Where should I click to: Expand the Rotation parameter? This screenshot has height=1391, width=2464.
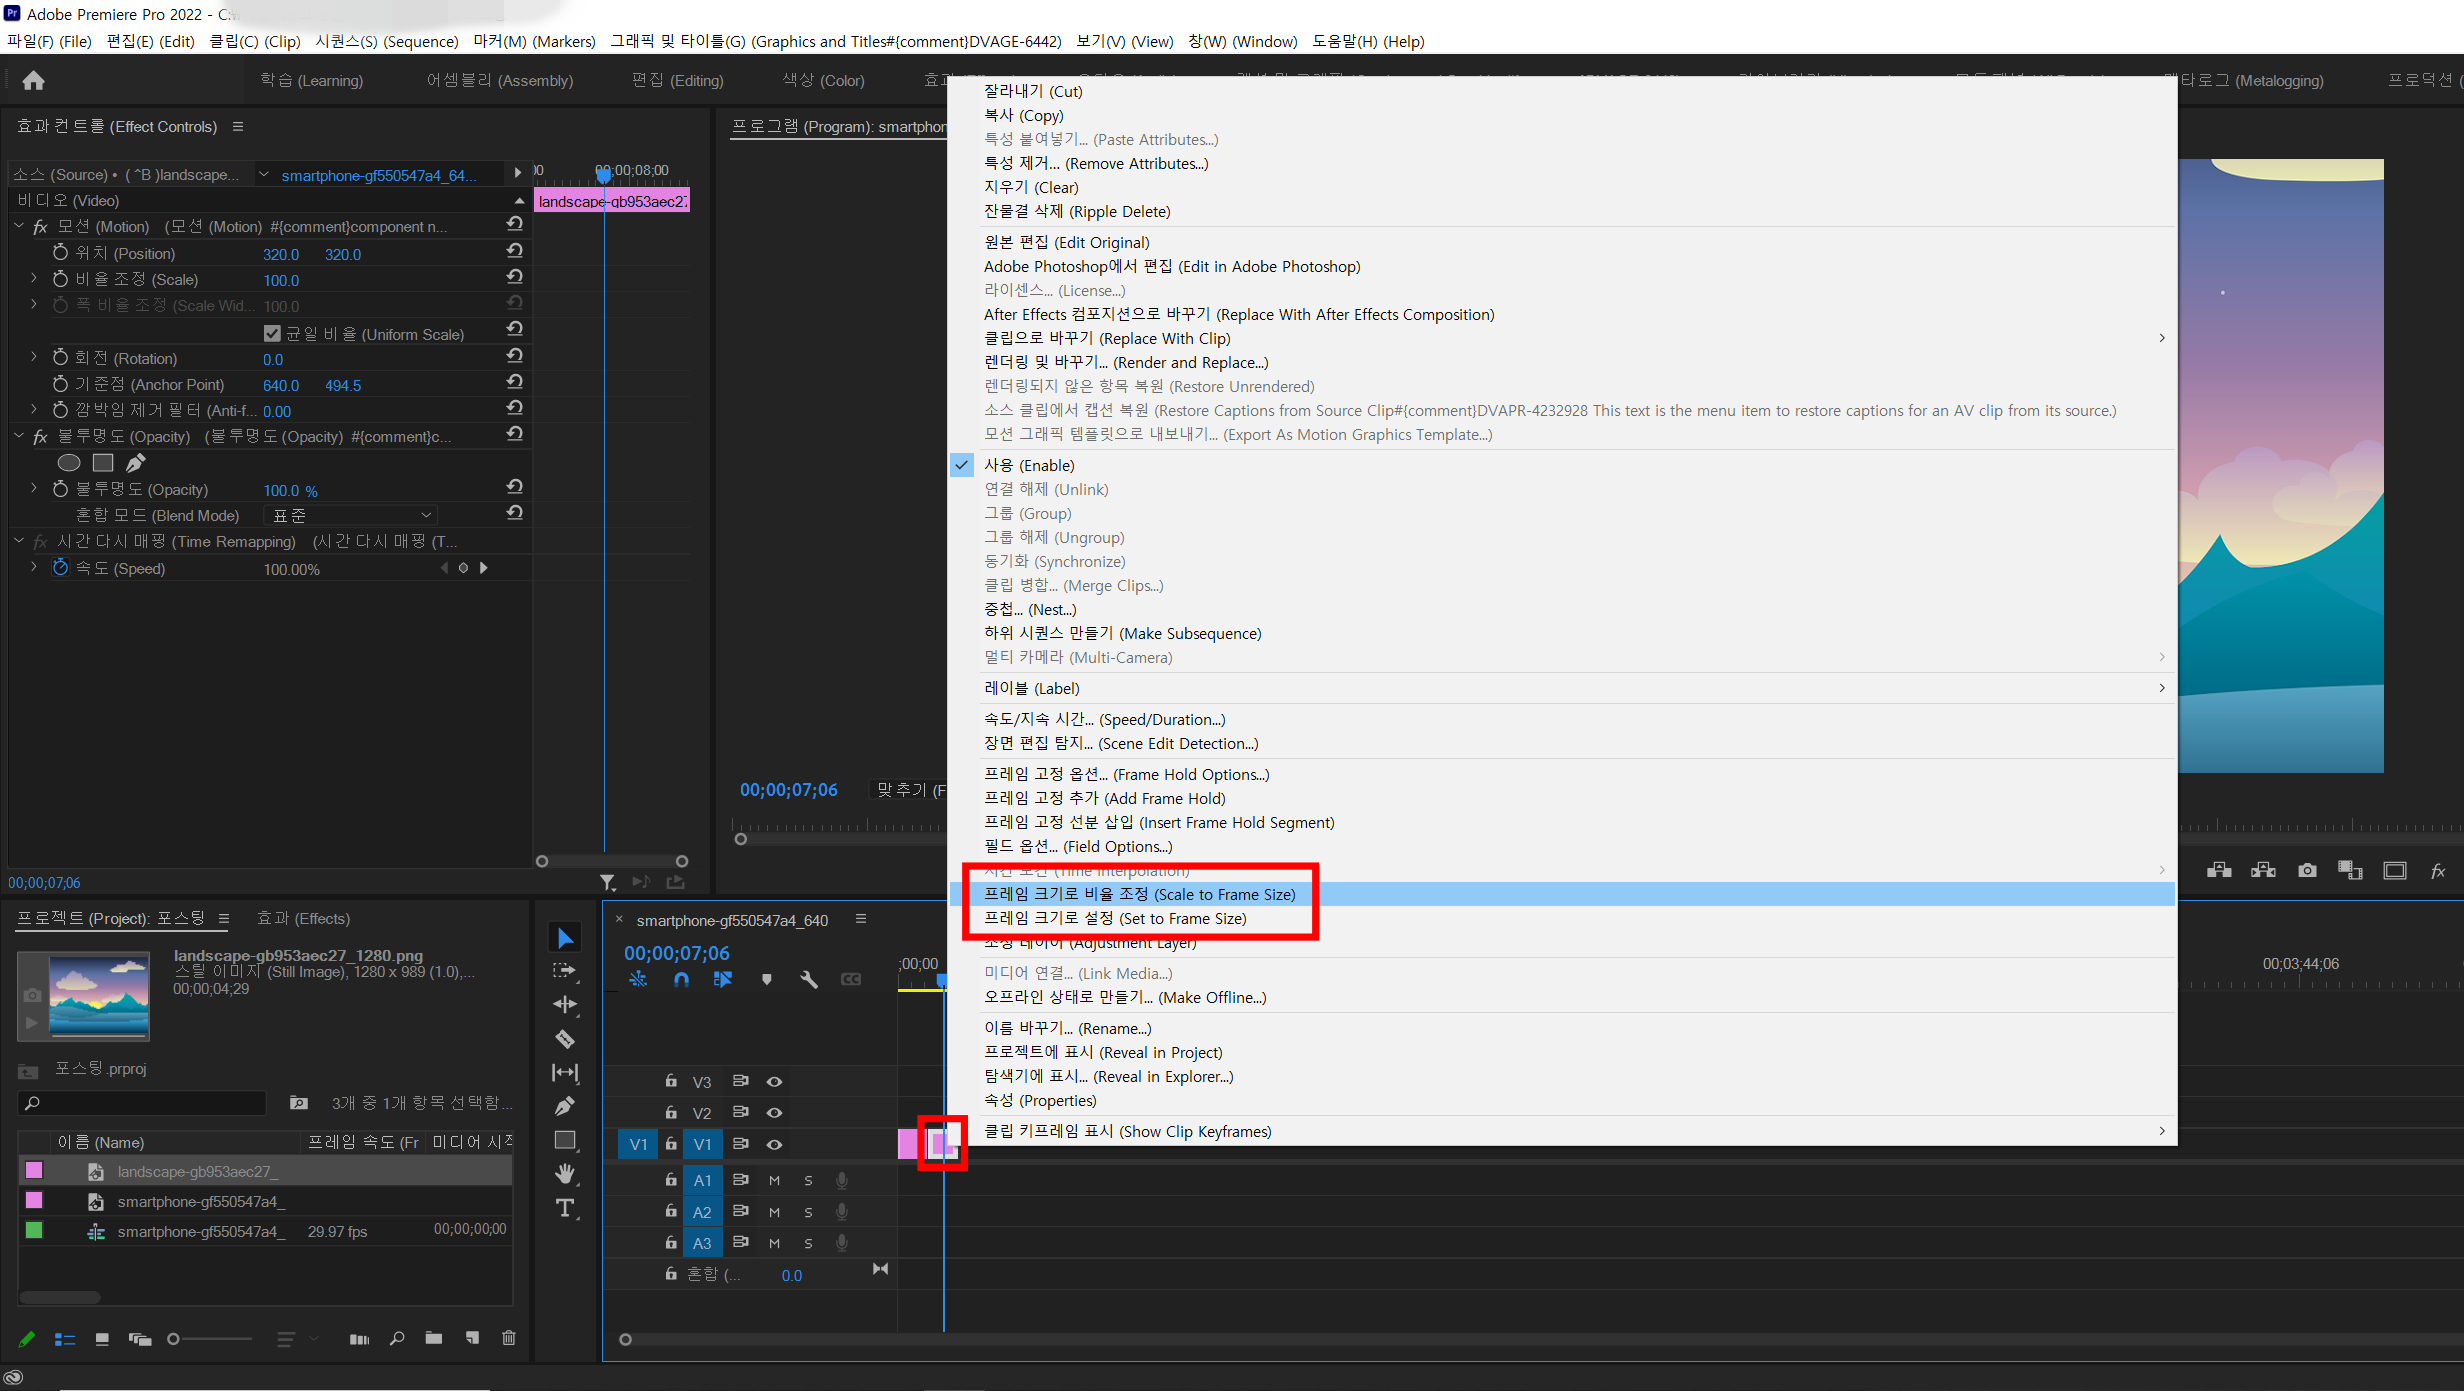pos(33,357)
